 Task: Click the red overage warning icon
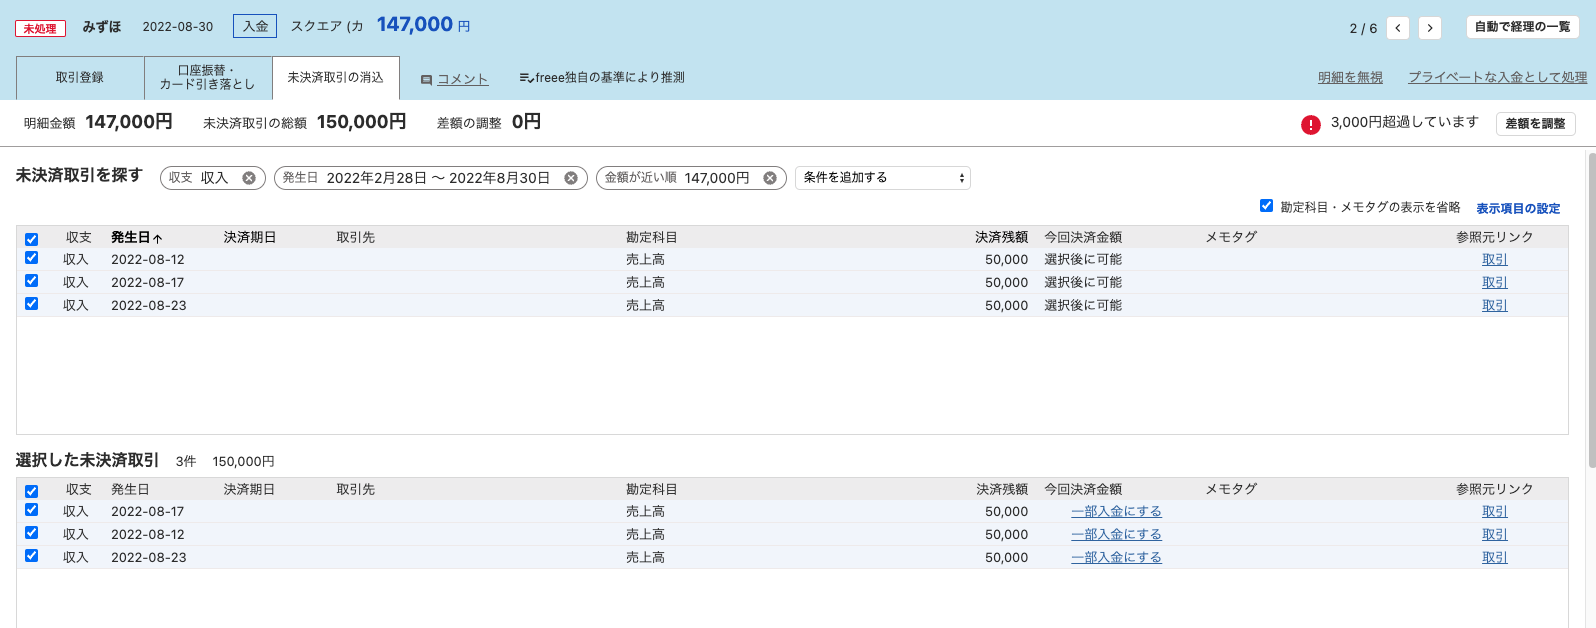click(x=1310, y=124)
